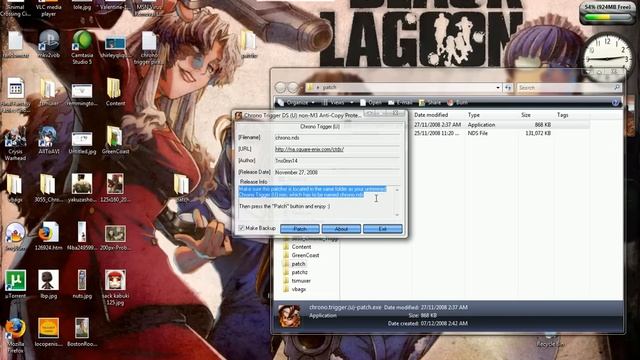Select the yakuzasho desktop image file
Image resolution: width=640 pixels, height=360 pixels.
pyautogui.click(x=82, y=188)
